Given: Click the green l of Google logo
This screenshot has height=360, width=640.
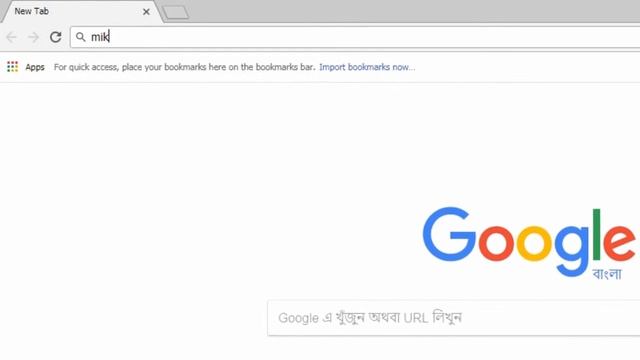Looking at the screenshot, I should [596, 235].
